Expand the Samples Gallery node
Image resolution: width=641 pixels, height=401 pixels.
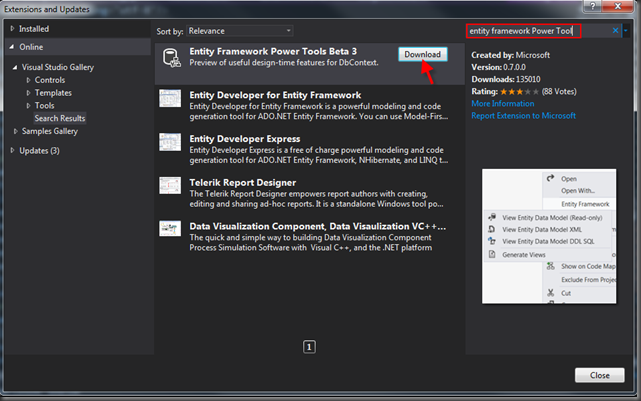[16, 131]
